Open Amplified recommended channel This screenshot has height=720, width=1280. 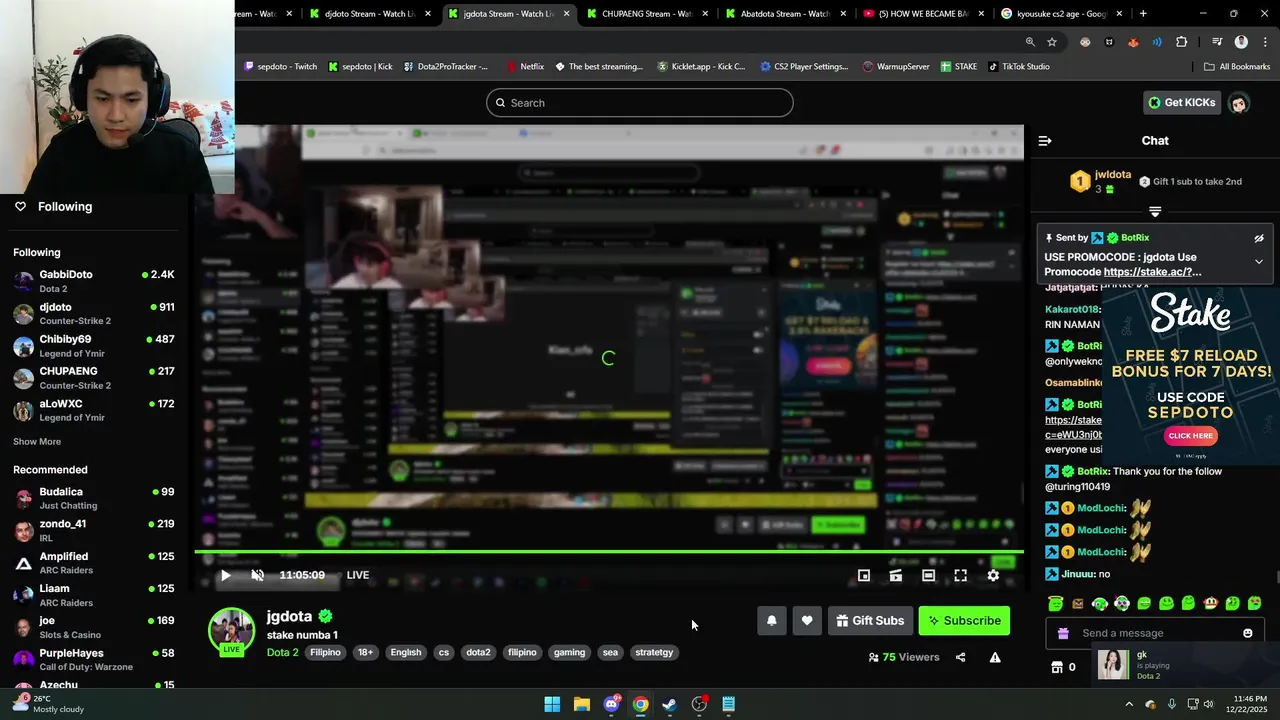tap(94, 563)
